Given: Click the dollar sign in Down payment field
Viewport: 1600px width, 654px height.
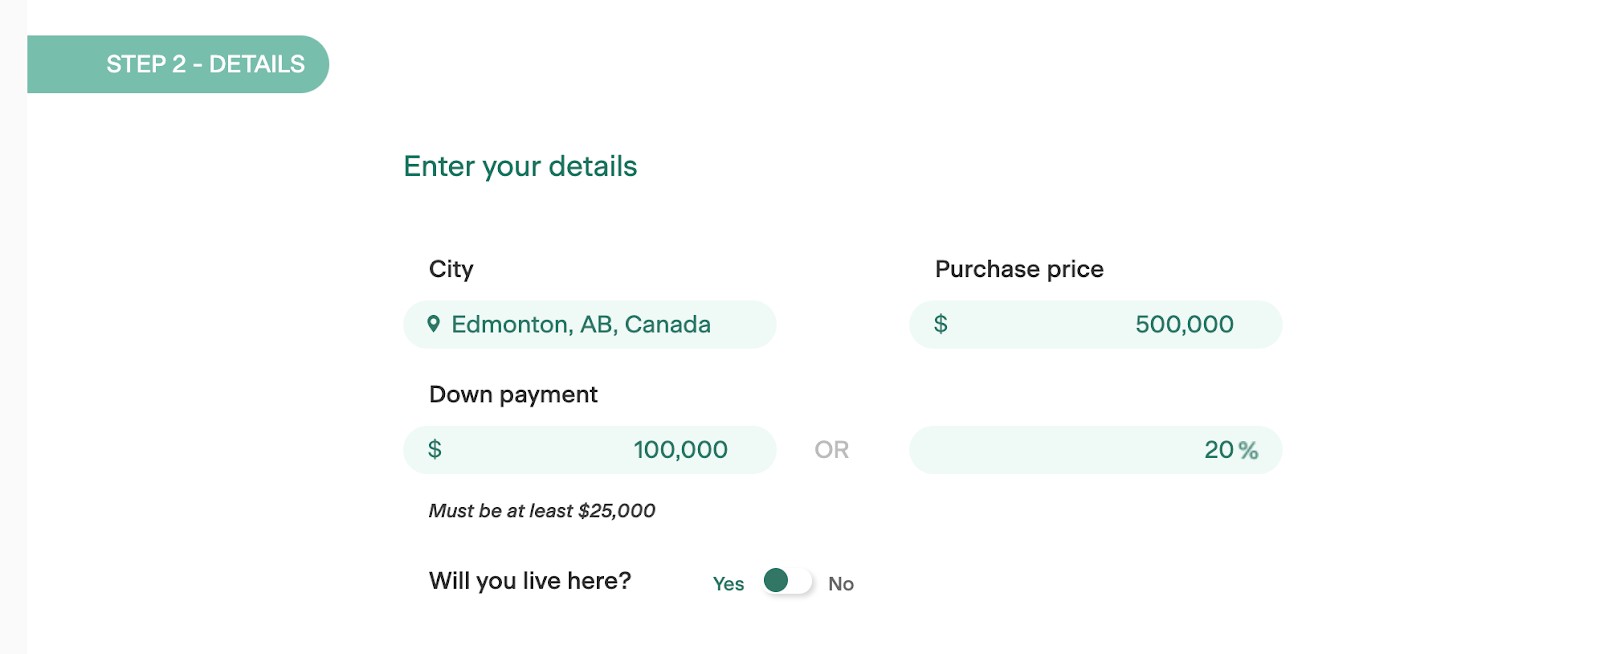Looking at the screenshot, I should pos(434,450).
